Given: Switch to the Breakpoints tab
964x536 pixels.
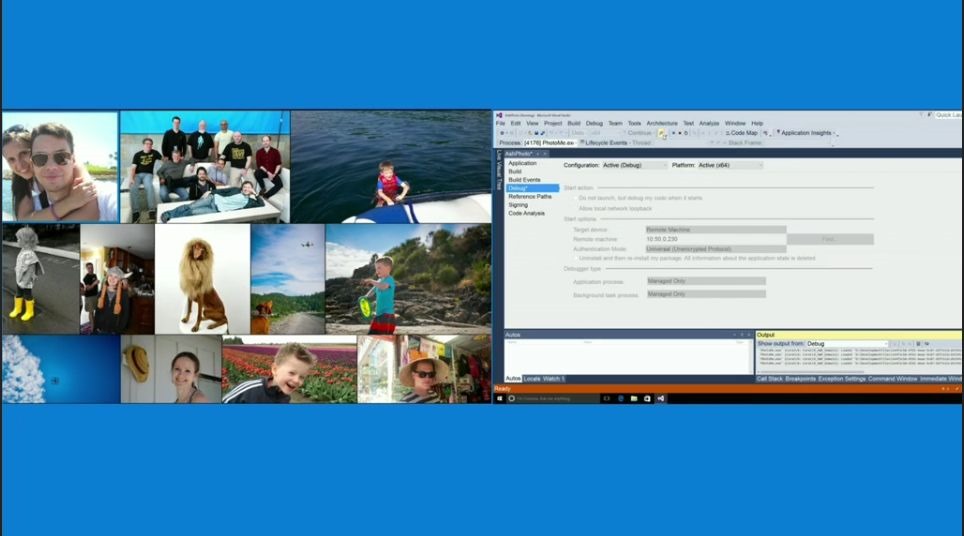Looking at the screenshot, I should [800, 379].
